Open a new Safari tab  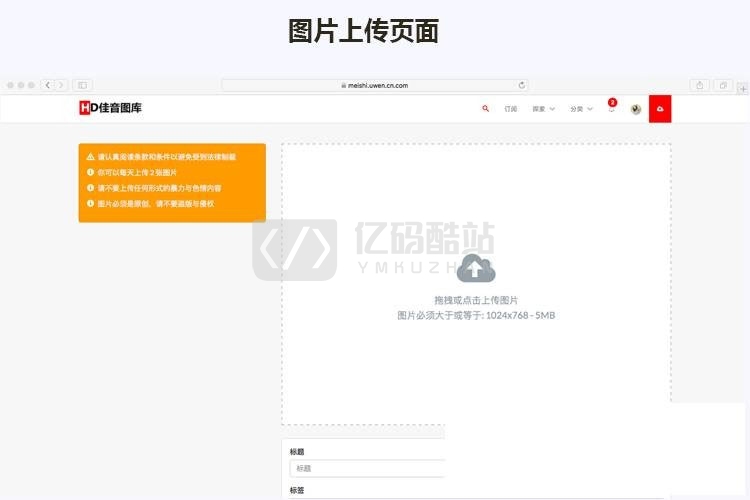tap(742, 88)
